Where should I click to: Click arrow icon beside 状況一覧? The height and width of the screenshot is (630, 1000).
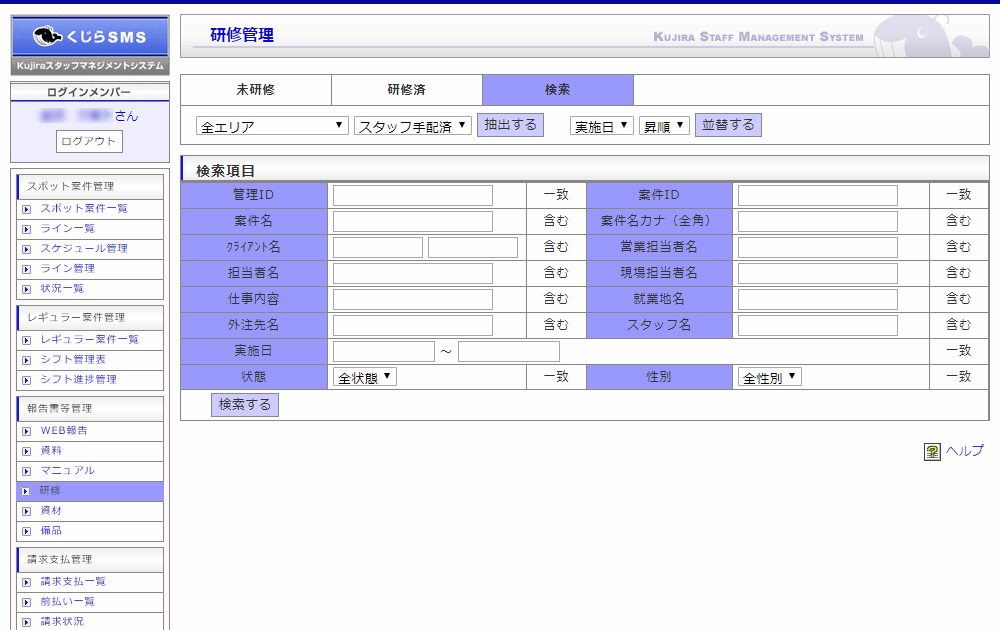(x=26, y=289)
